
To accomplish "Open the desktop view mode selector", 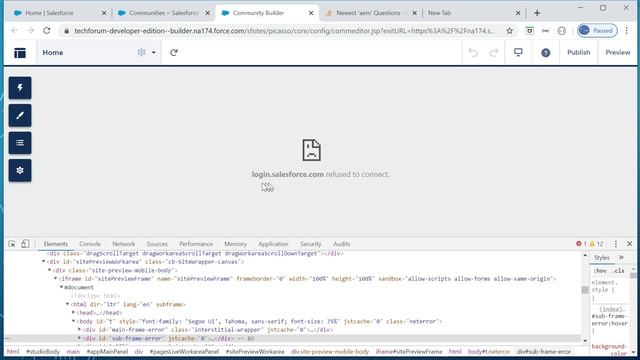I will click(518, 52).
